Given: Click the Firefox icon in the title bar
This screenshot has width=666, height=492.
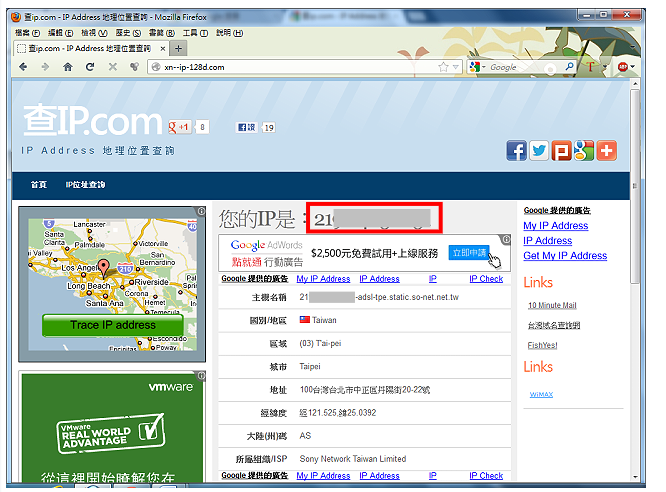Looking at the screenshot, I should pos(16,17).
